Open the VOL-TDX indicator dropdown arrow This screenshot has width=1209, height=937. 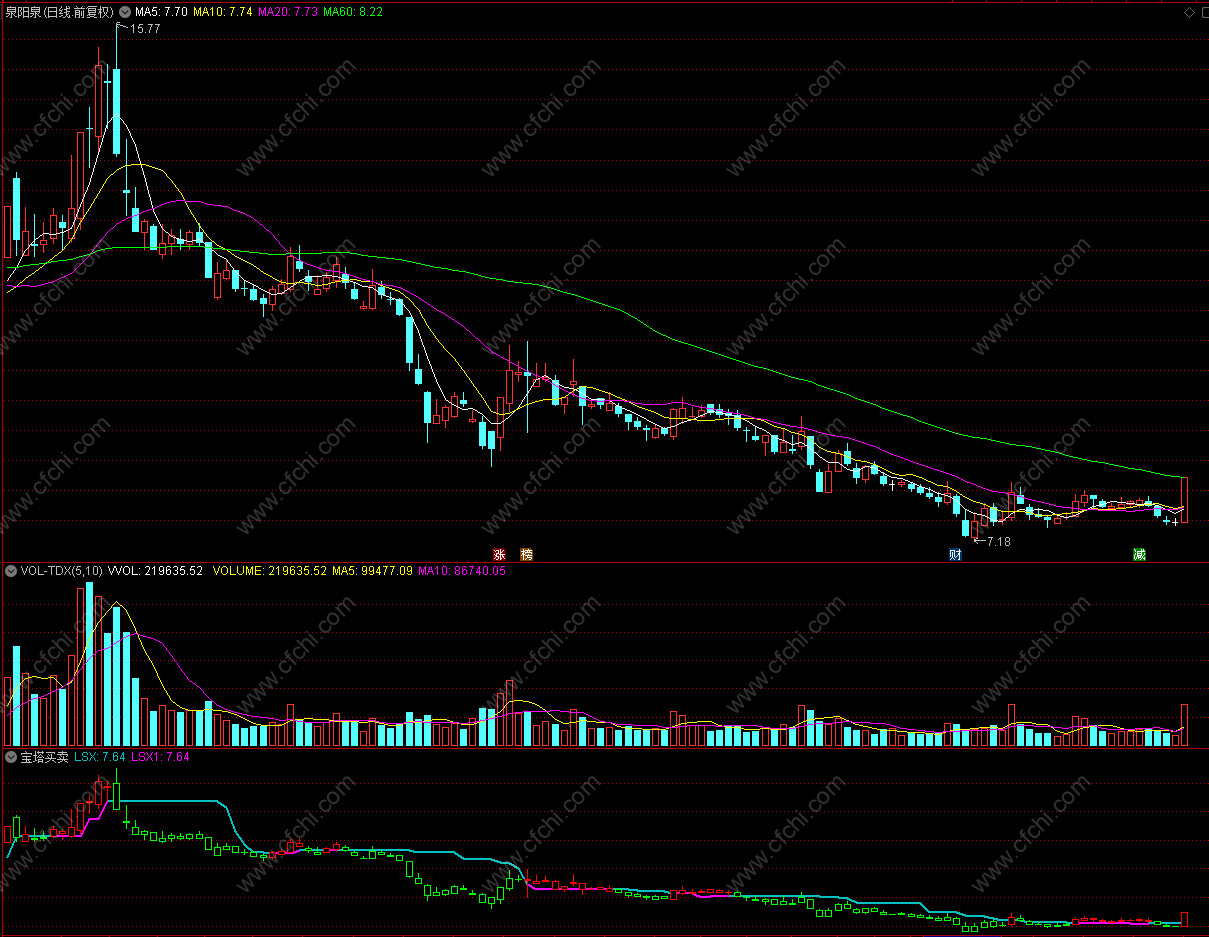pos(11,571)
